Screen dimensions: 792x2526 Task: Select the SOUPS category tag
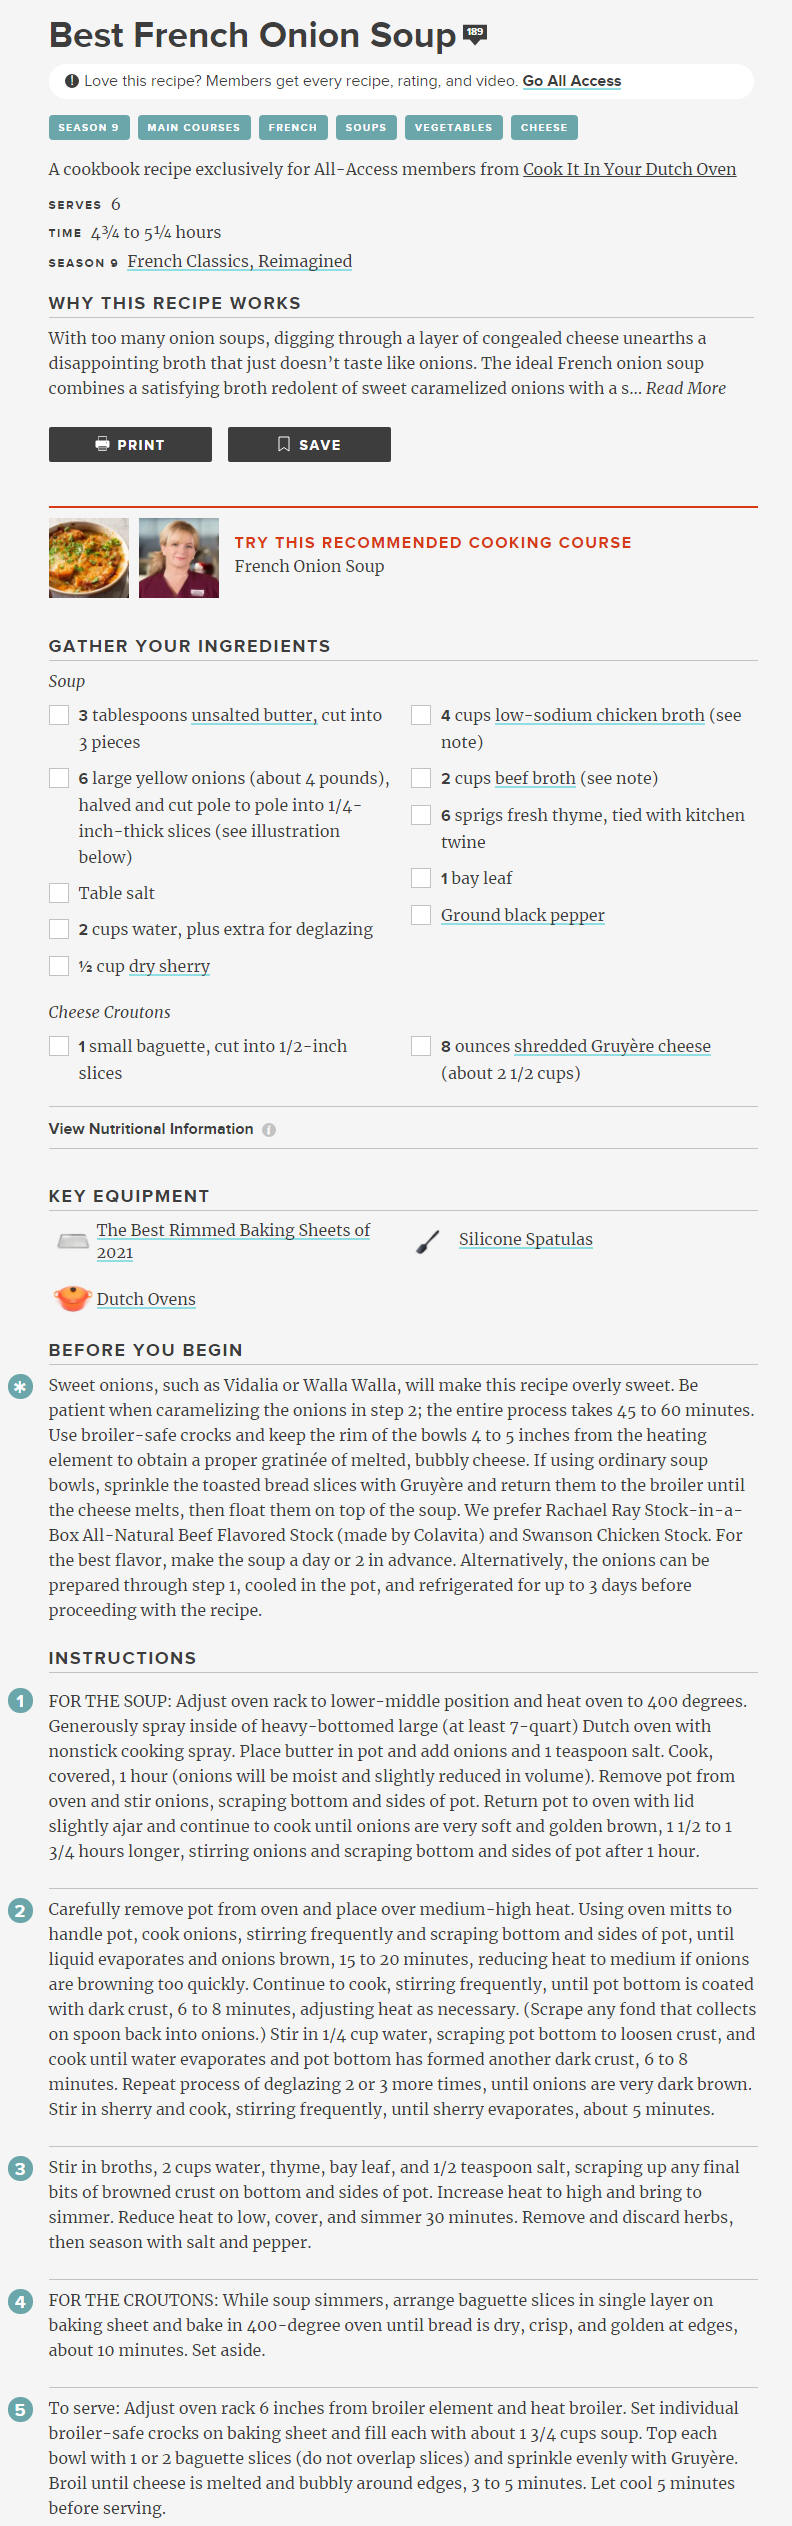click(366, 127)
